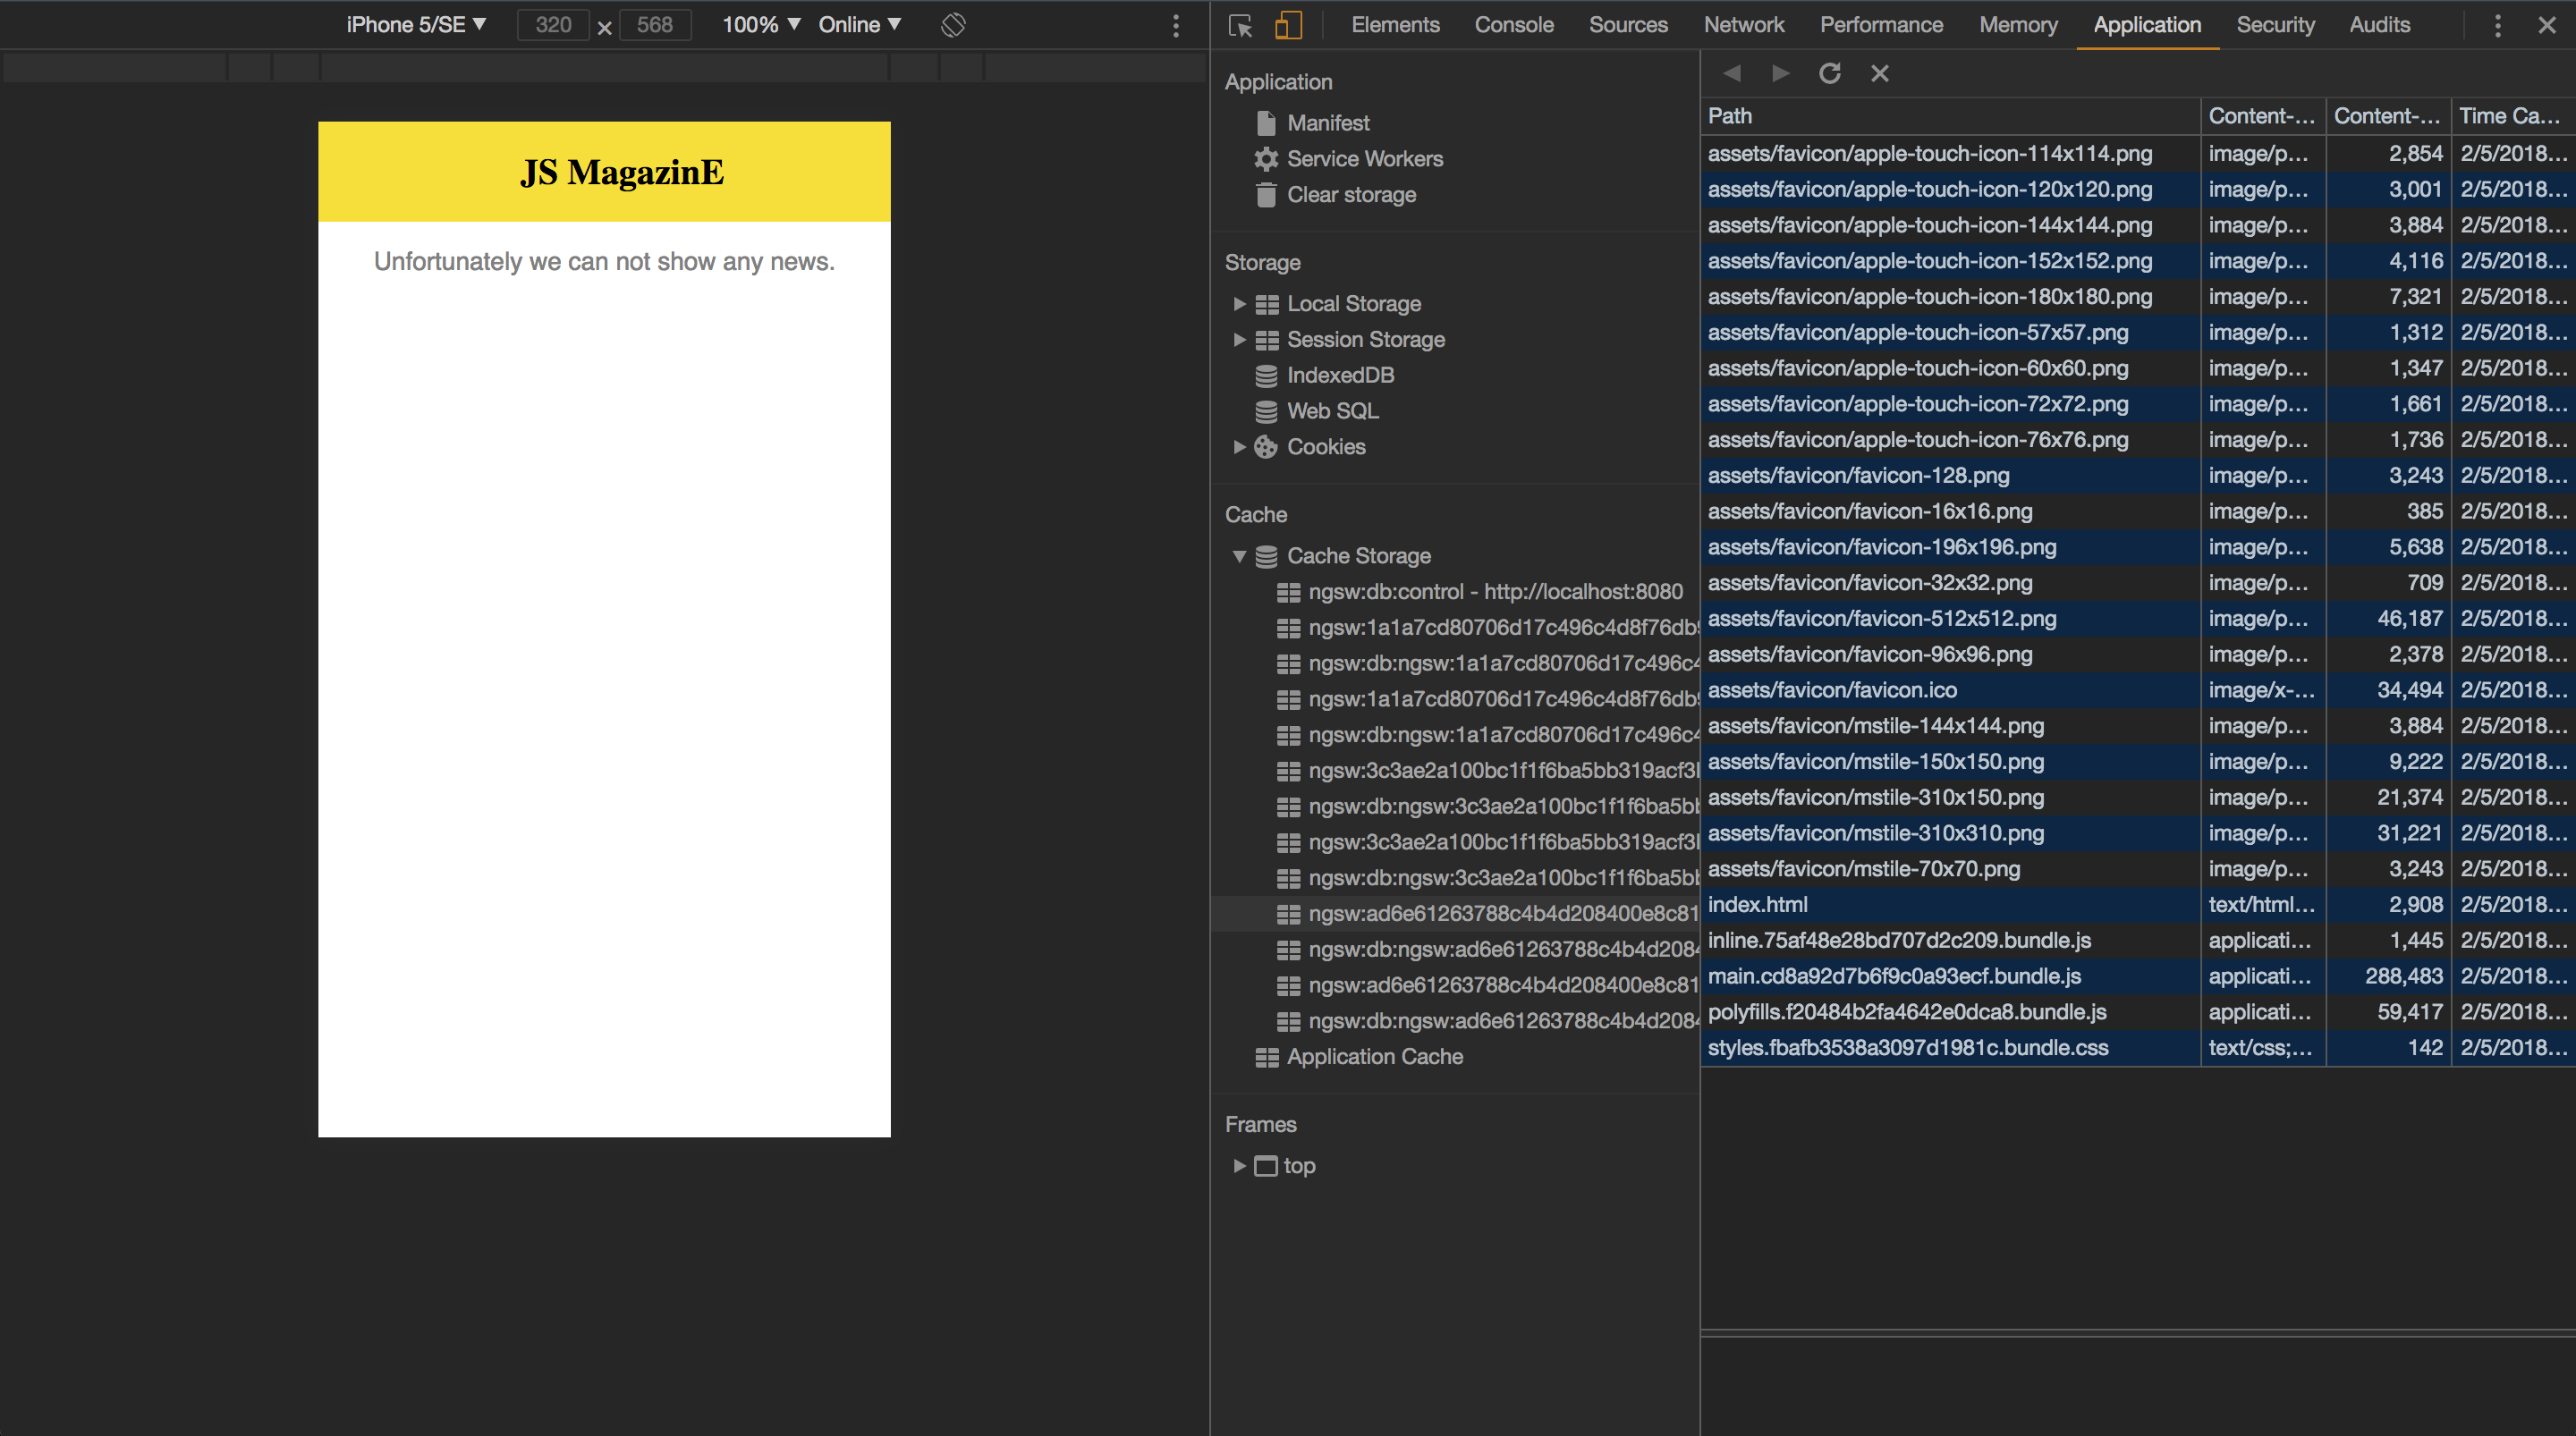Image resolution: width=2576 pixels, height=1436 pixels.
Task: Change network throttling from Online
Action: (x=858, y=24)
